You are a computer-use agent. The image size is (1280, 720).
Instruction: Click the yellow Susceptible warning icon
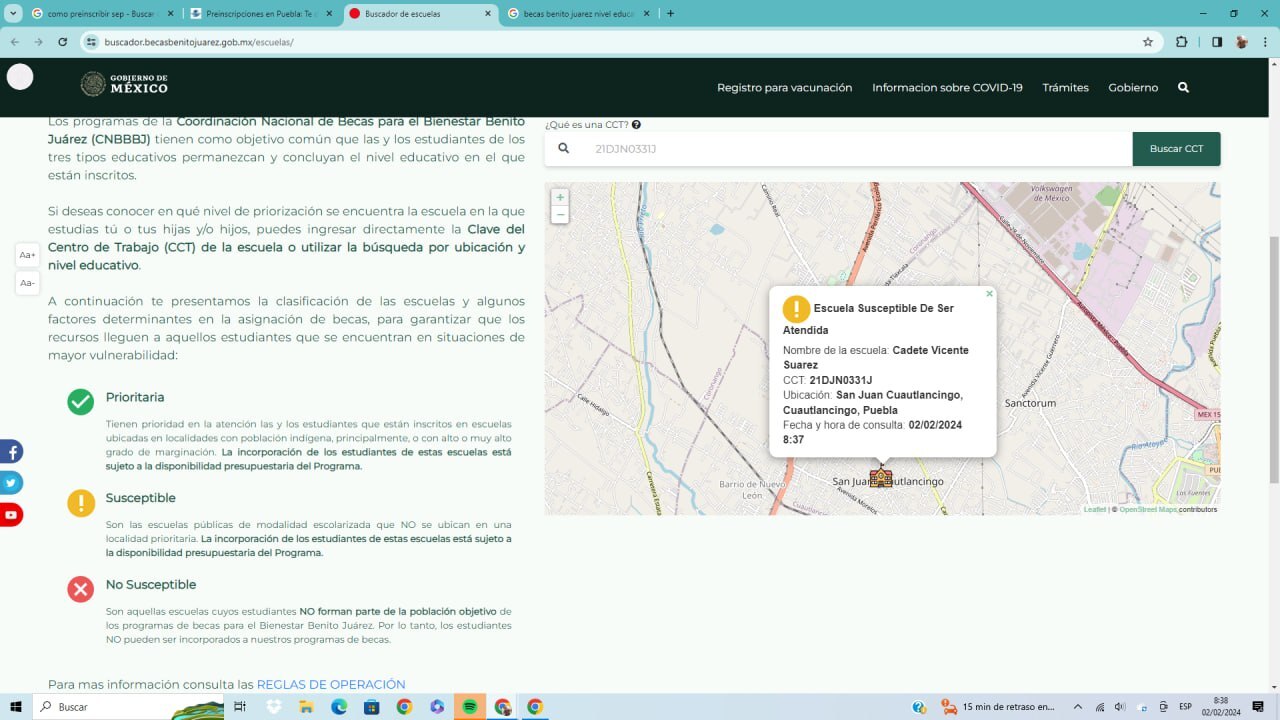(81, 503)
